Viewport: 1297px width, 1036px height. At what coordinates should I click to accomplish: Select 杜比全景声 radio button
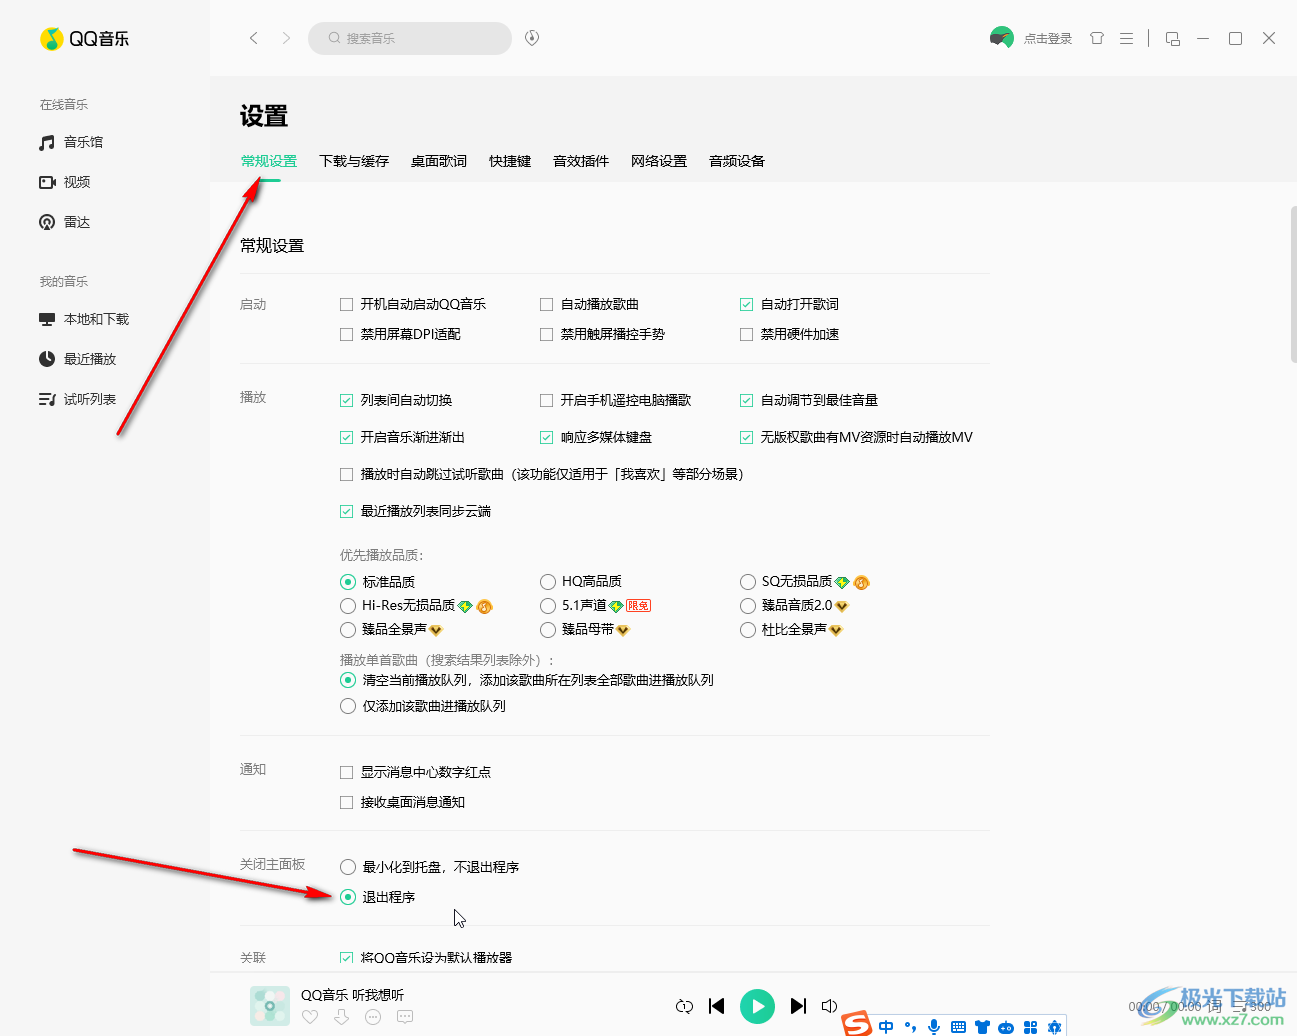[748, 630]
